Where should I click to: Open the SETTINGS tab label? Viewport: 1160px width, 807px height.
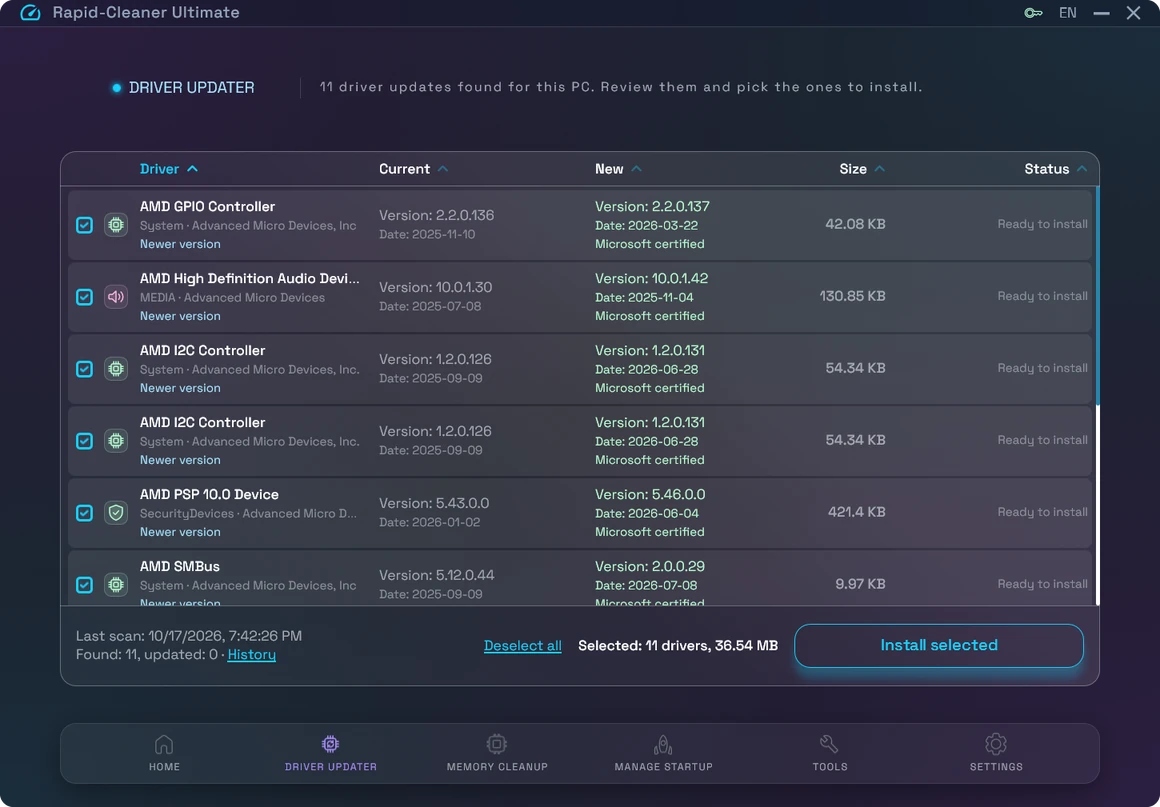click(x=997, y=767)
